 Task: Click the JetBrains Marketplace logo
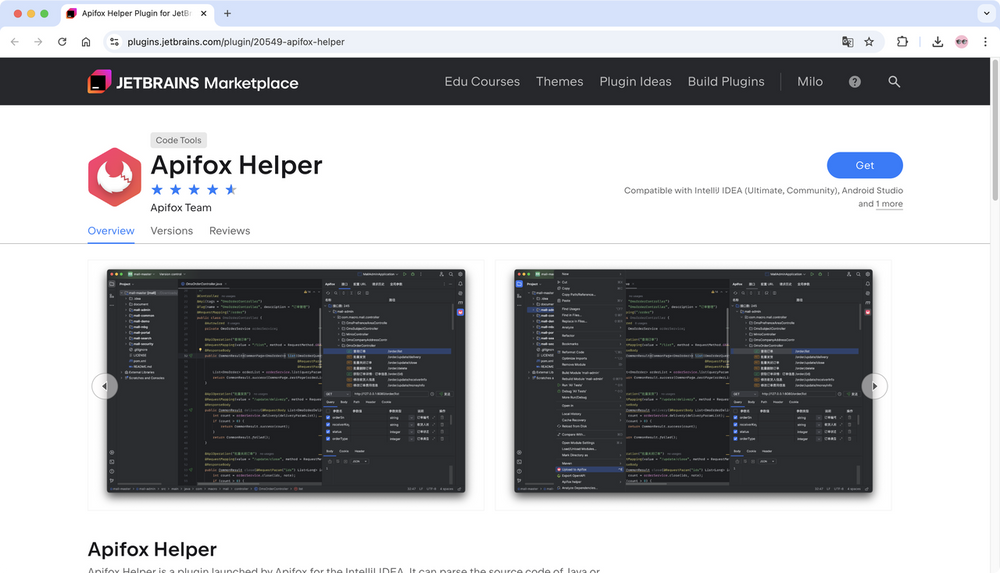[x=193, y=82]
